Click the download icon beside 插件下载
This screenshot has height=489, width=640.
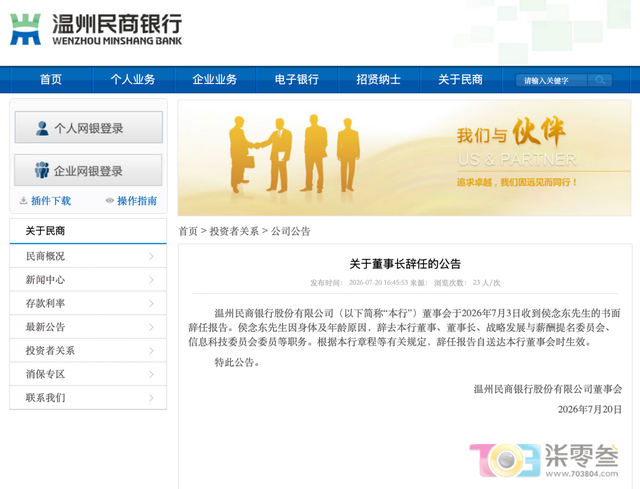coord(24,200)
